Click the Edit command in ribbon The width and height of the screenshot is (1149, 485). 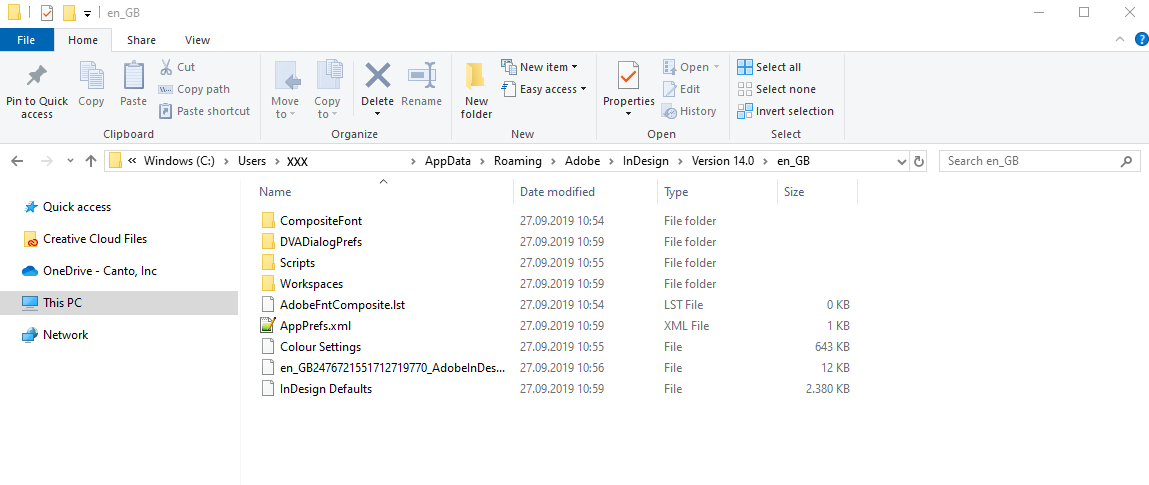tap(681, 89)
